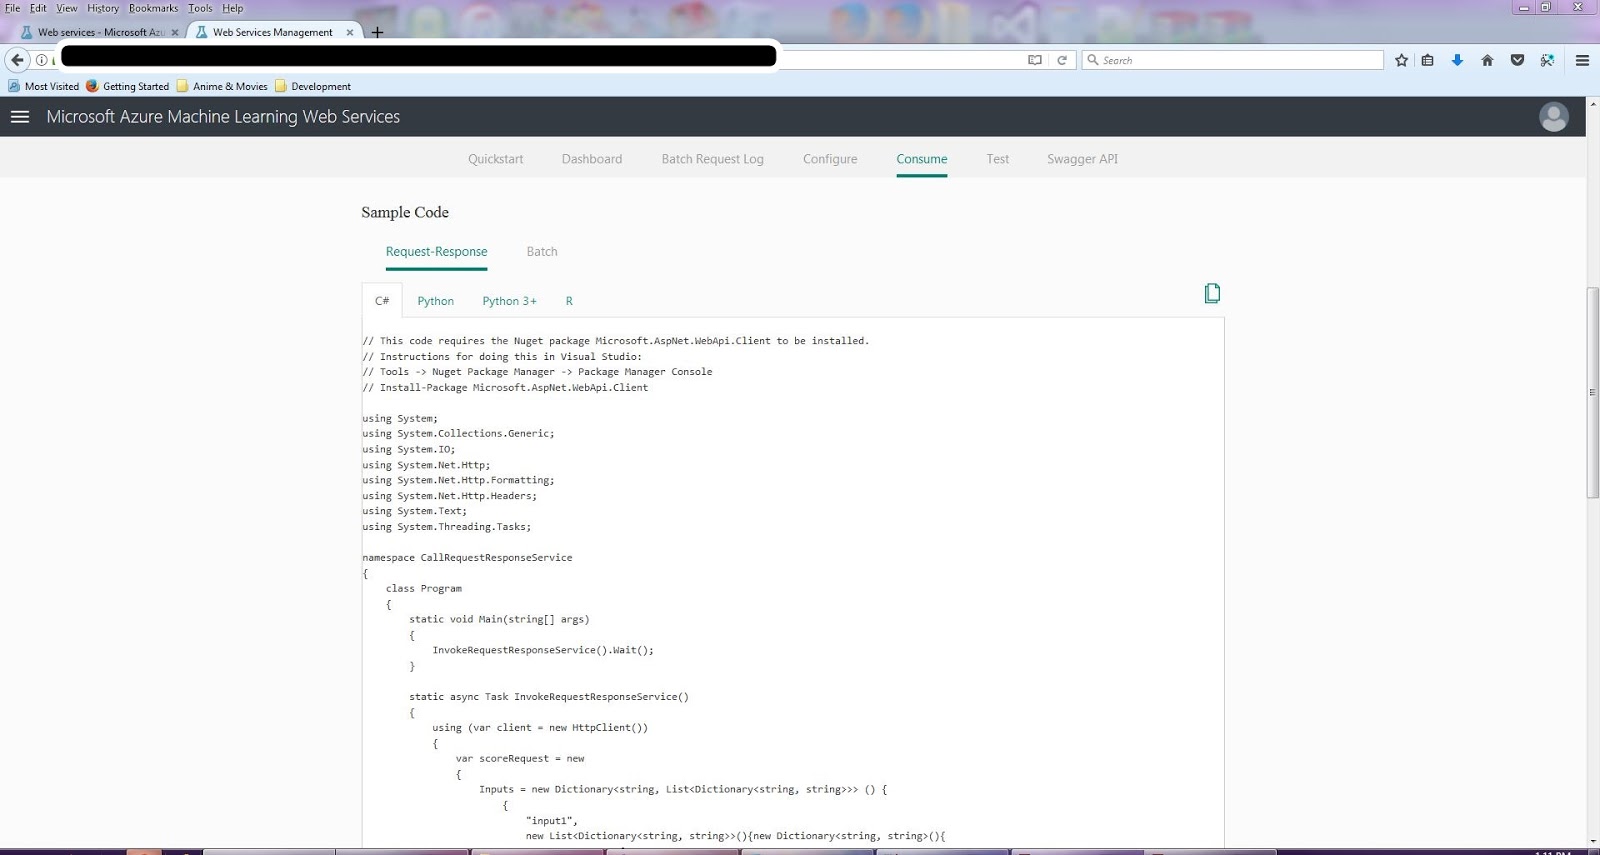Open Swagger API tab

(x=1082, y=159)
